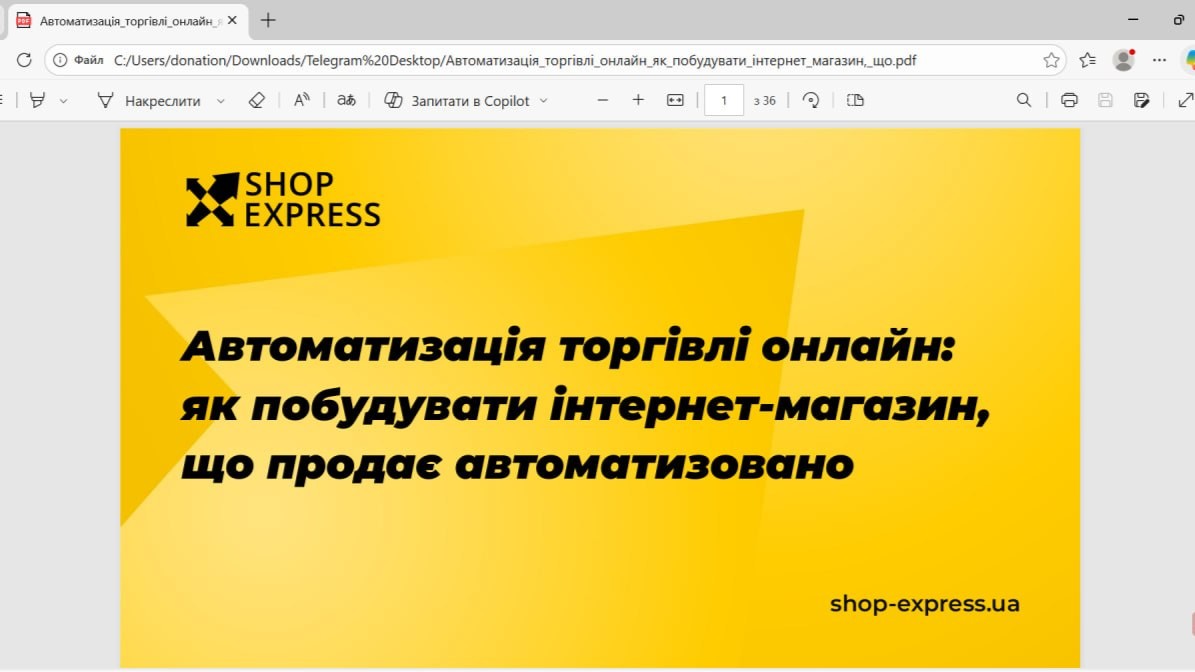Print the PDF document
Image resolution: width=1195 pixels, height=672 pixels.
(1069, 100)
